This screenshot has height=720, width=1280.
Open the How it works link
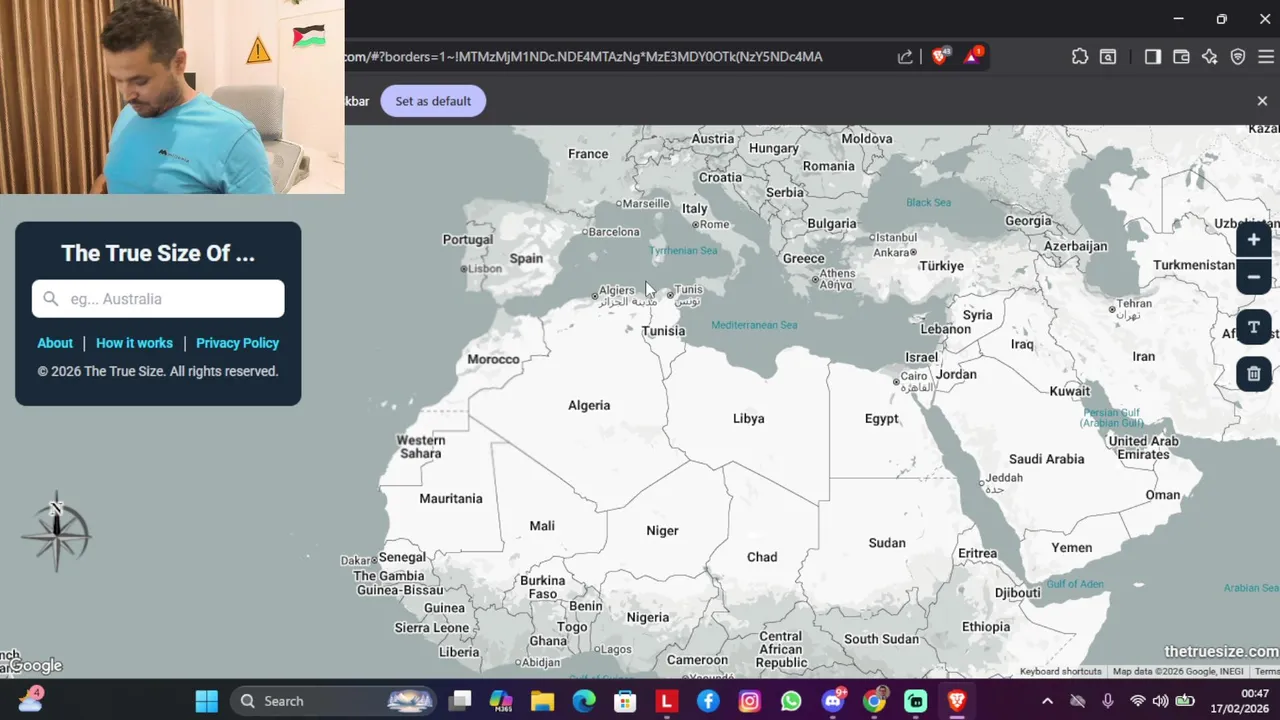coord(134,343)
